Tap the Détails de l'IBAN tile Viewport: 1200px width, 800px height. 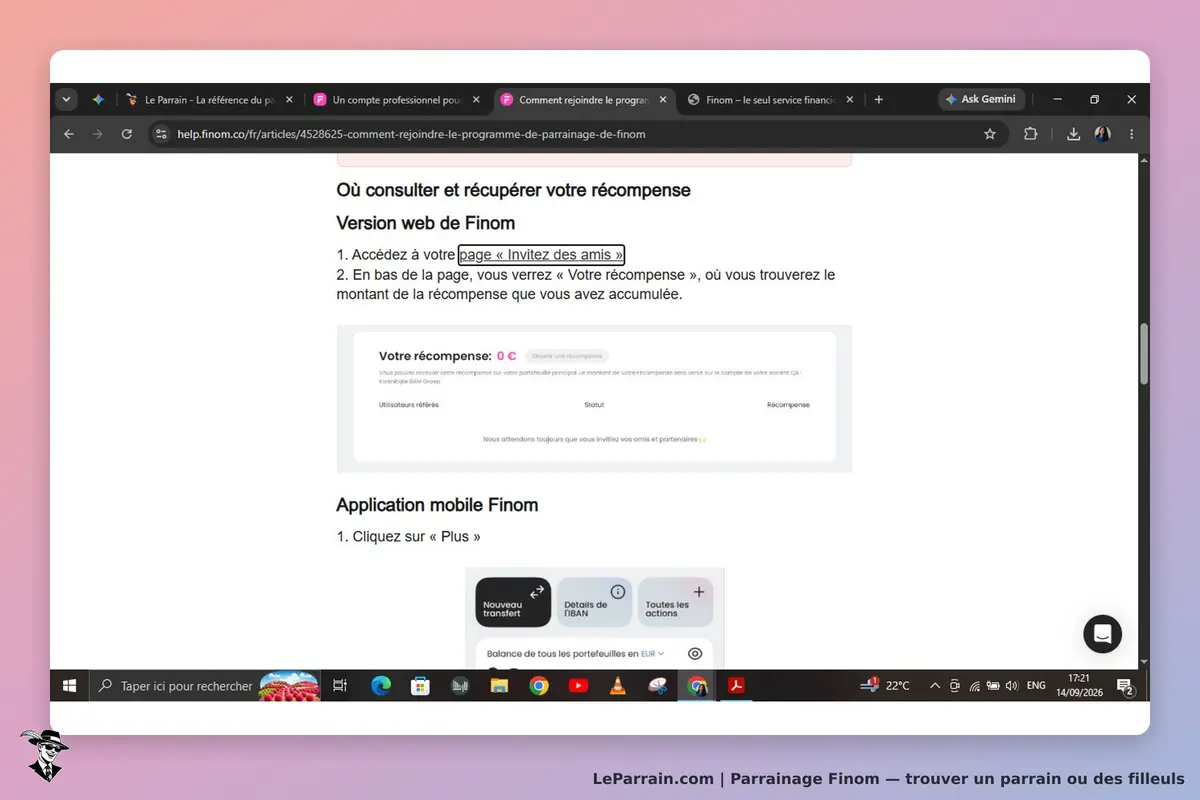pos(595,603)
